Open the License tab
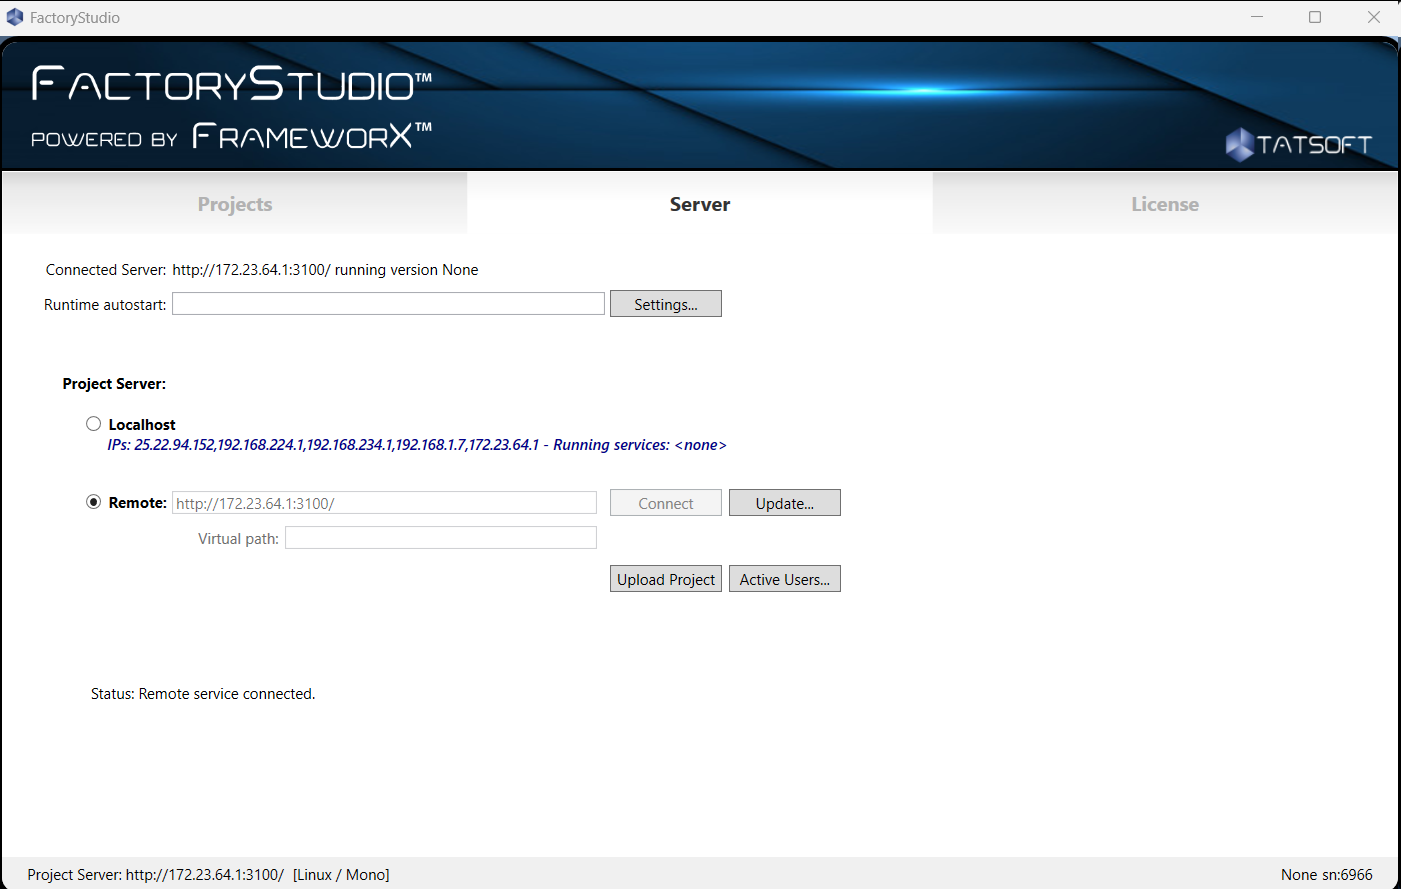1401x889 pixels. click(x=1164, y=204)
